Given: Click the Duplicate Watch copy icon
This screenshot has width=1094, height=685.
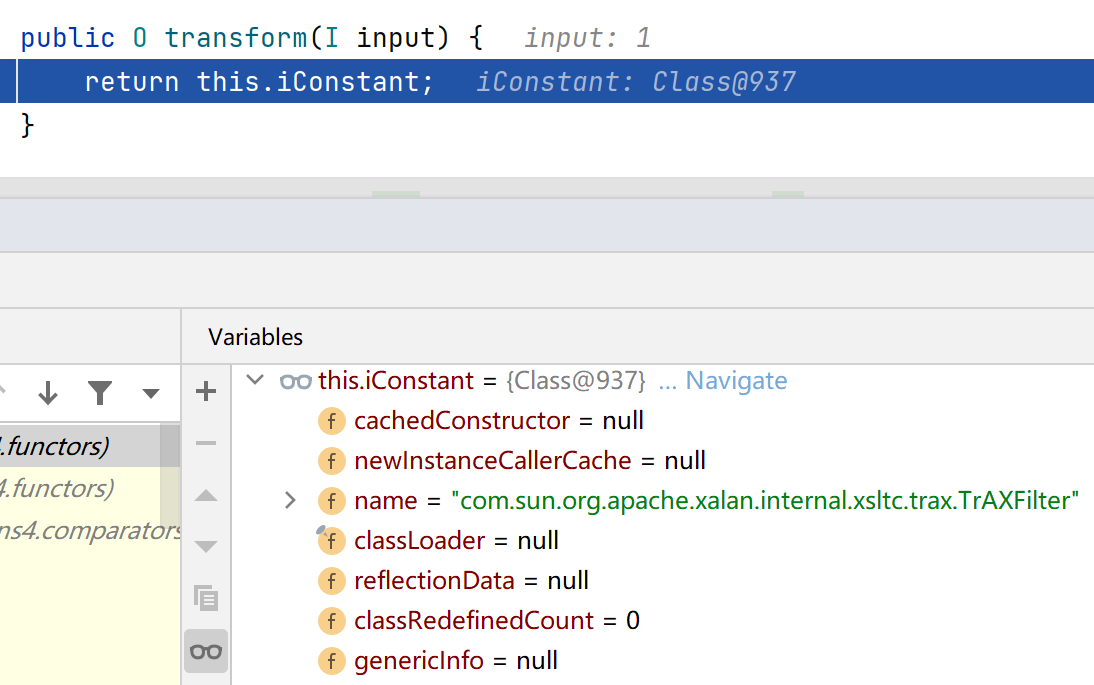Looking at the screenshot, I should click(x=206, y=598).
